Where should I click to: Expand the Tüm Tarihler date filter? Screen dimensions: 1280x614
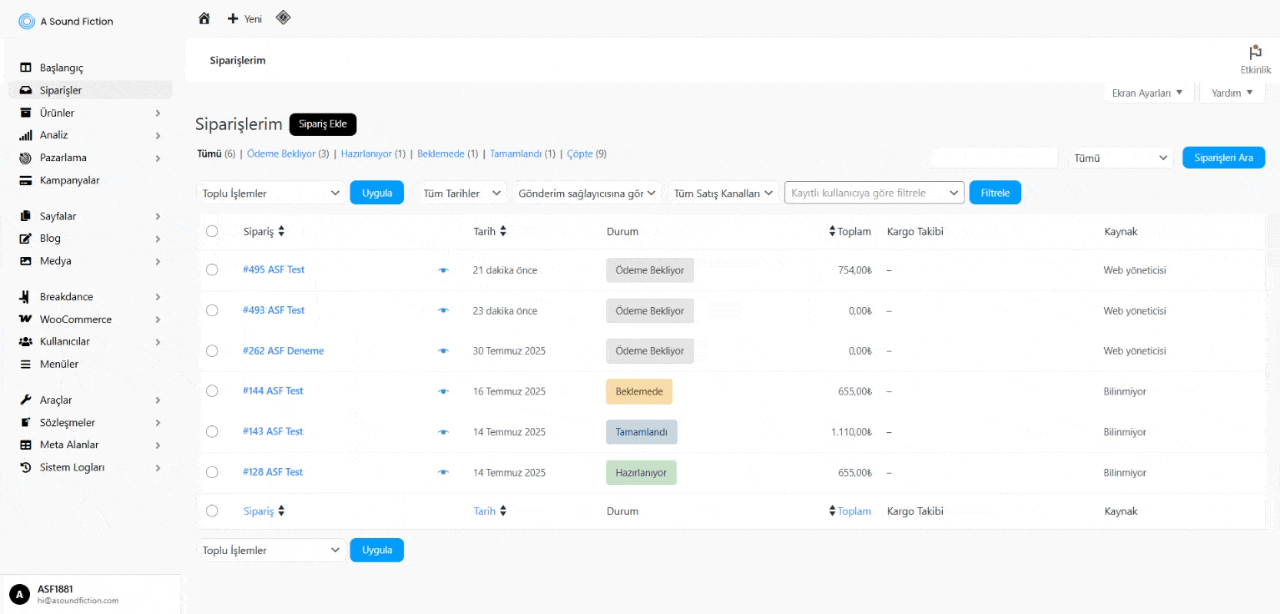tap(462, 193)
